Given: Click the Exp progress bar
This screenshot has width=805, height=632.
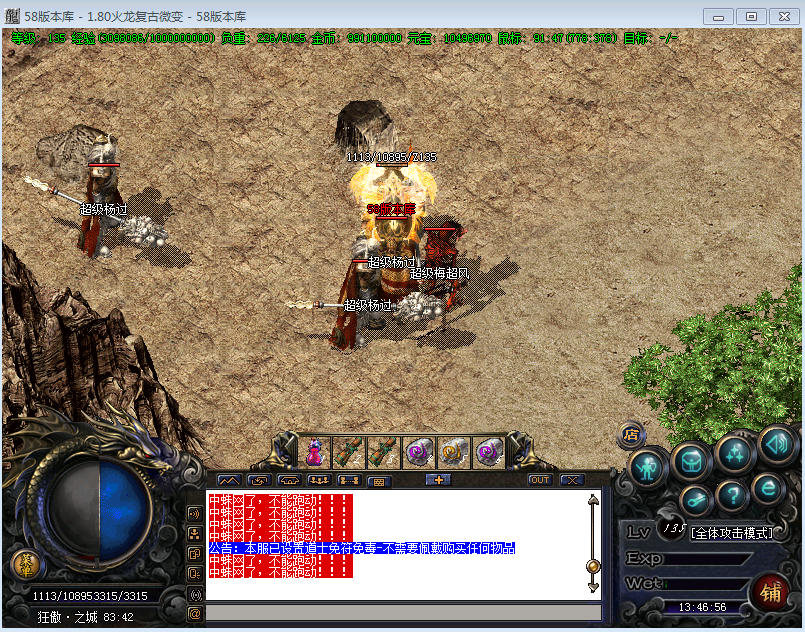Looking at the screenshot, I should point(707,559).
